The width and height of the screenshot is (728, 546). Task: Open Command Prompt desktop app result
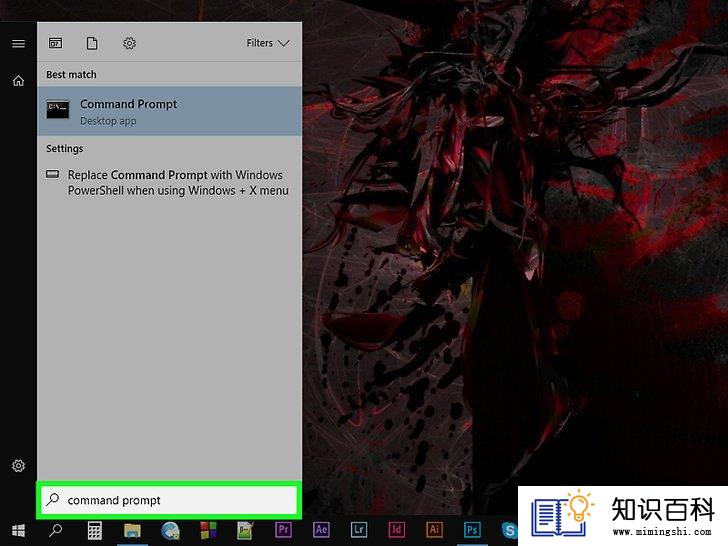tap(169, 111)
